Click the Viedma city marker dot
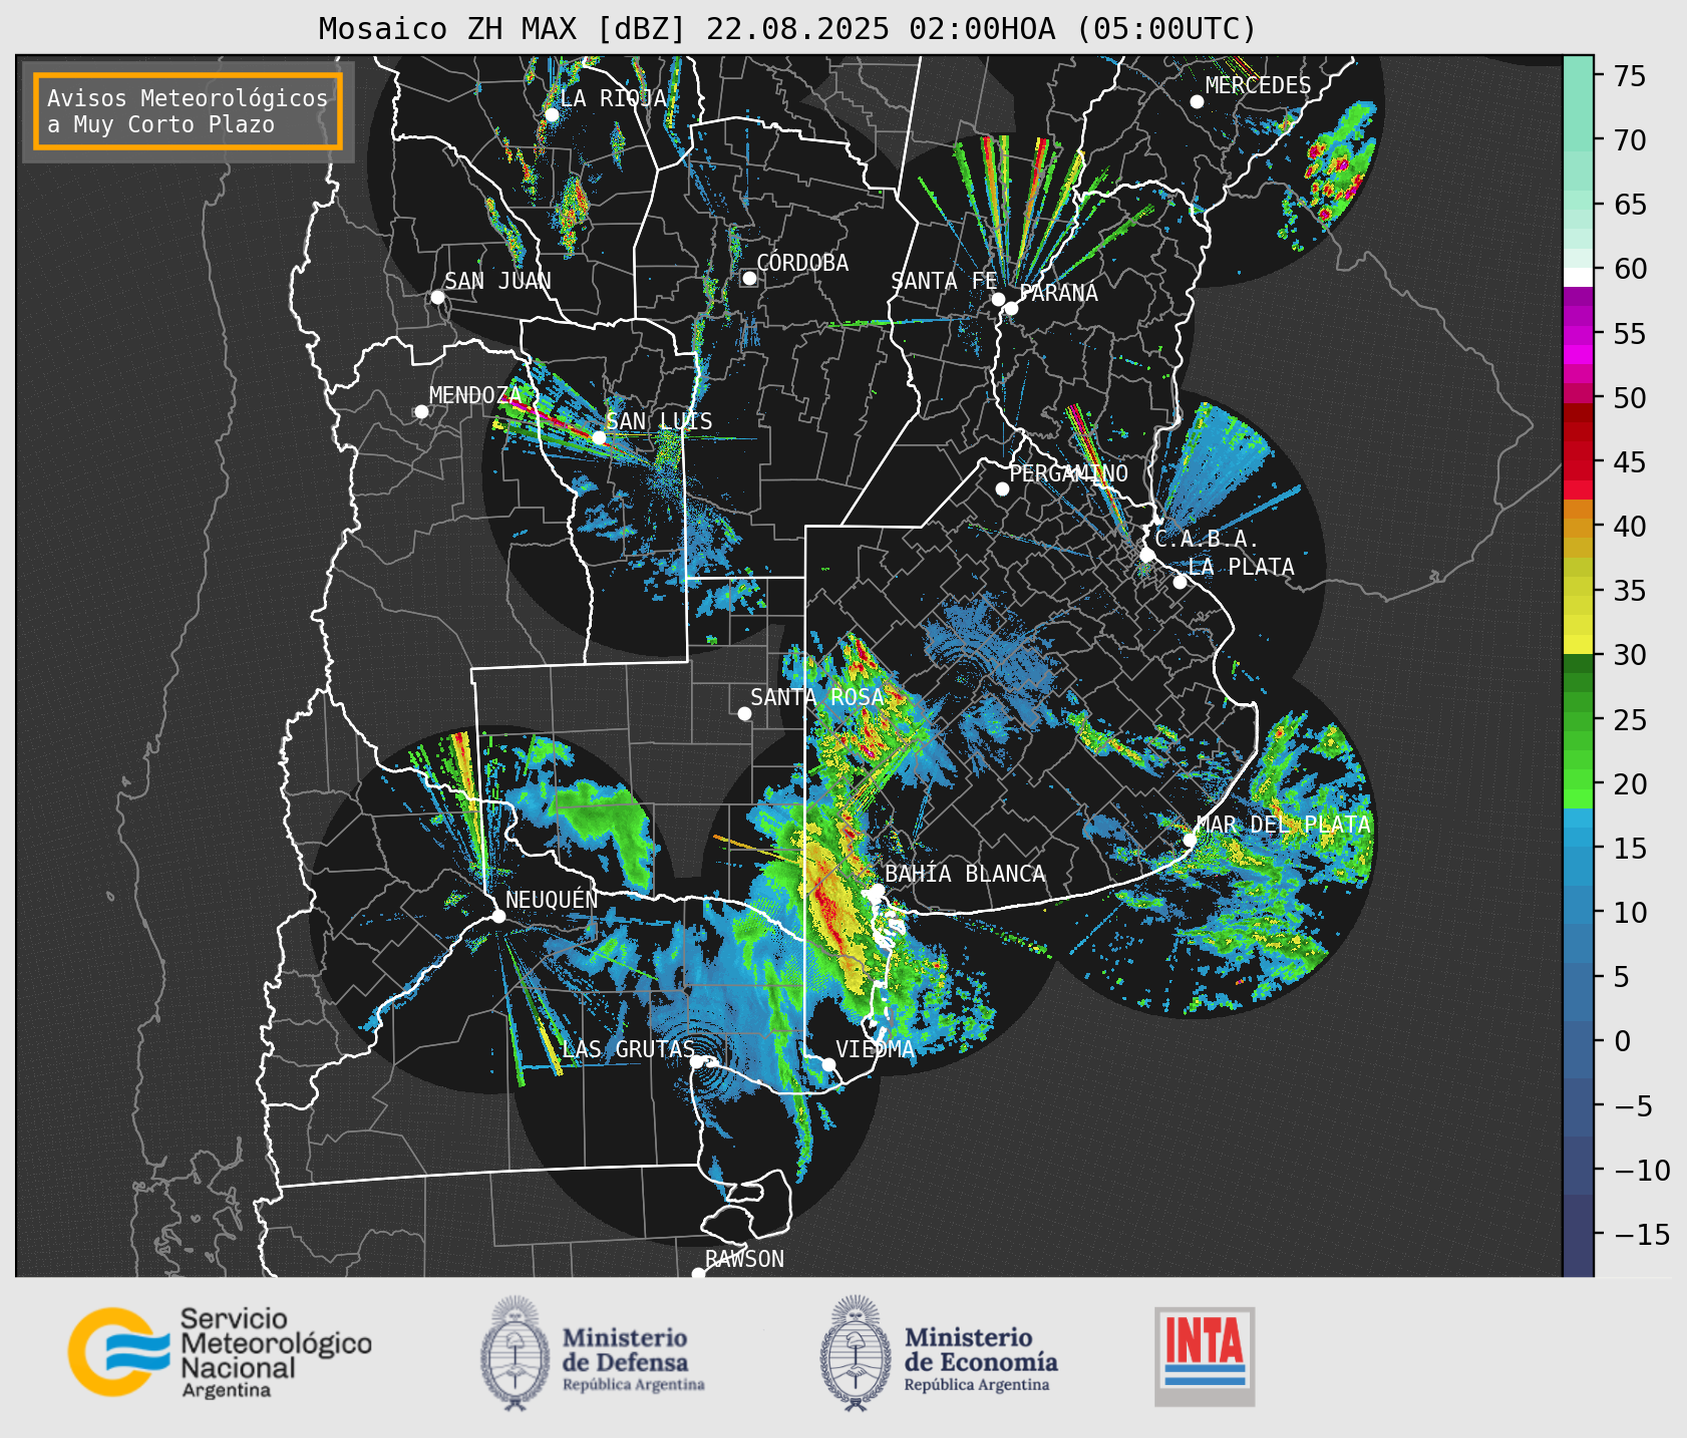 click(828, 1064)
